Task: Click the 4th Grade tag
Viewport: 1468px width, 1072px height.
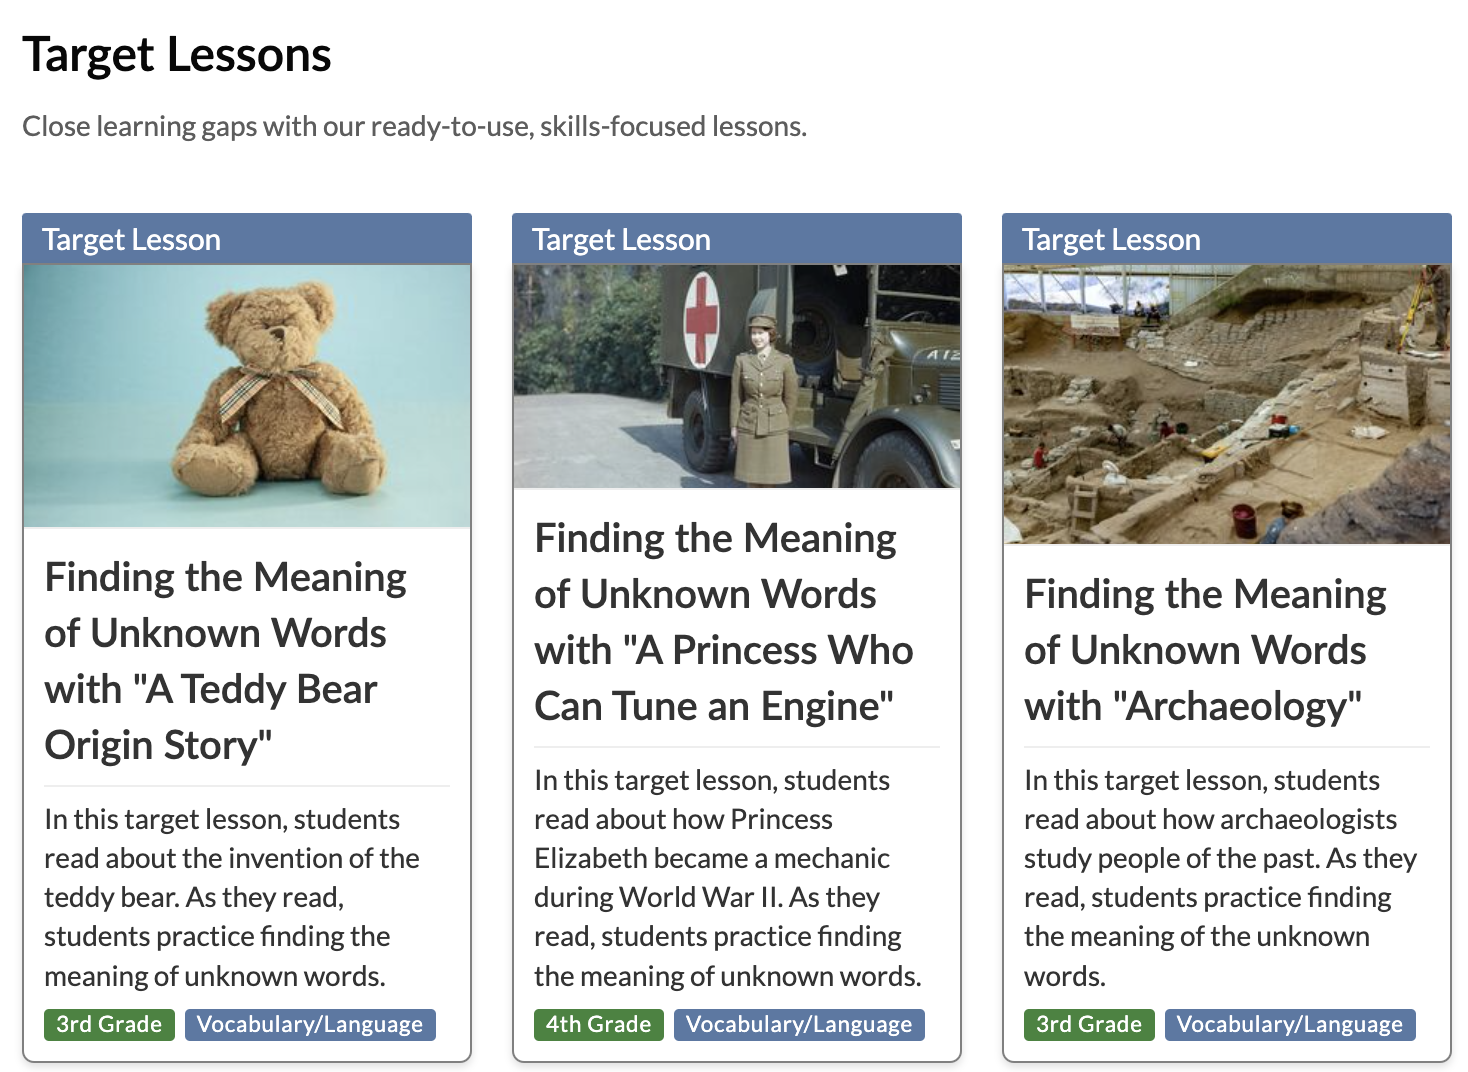Action: click(598, 1024)
